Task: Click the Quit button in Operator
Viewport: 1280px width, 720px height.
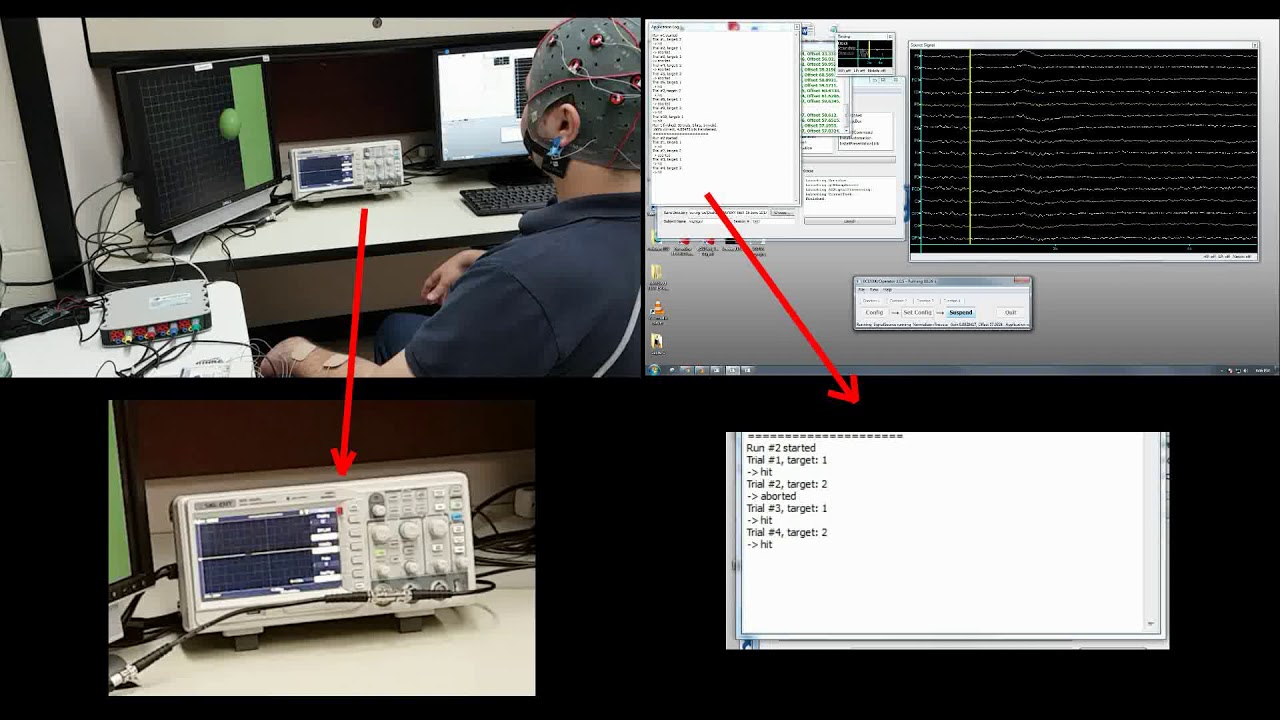Action: (x=1010, y=312)
